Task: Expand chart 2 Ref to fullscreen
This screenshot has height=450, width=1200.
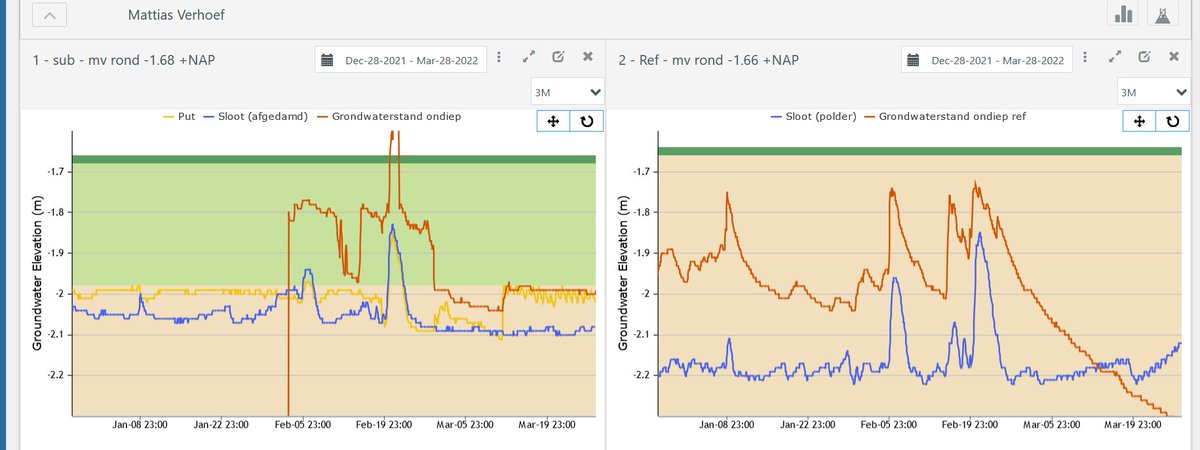Action: pyautogui.click(x=1117, y=58)
